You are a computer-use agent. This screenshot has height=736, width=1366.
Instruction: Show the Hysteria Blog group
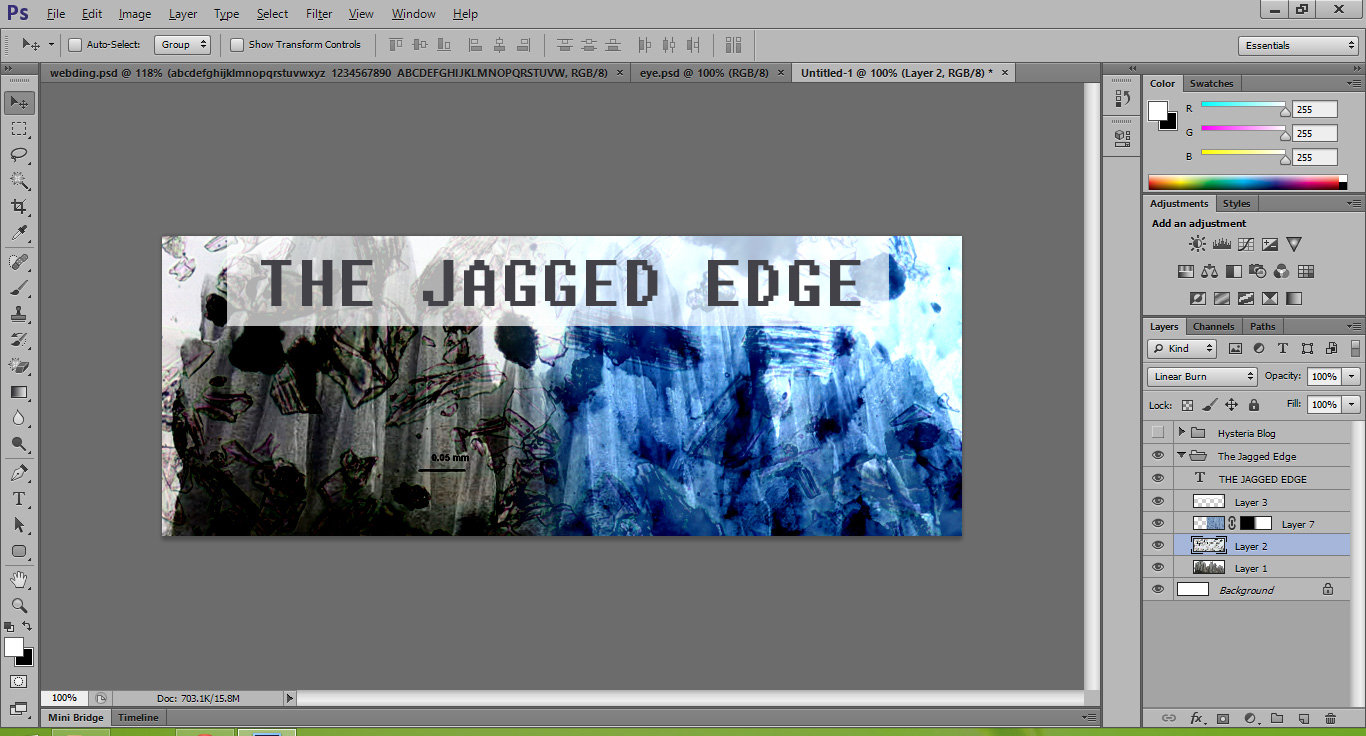coord(1158,433)
